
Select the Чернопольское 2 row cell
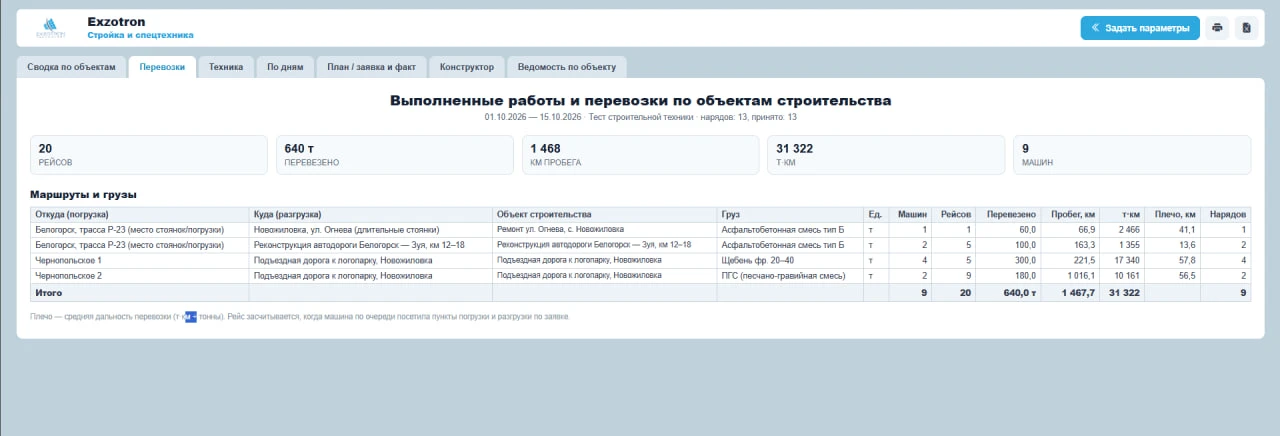click(140, 275)
